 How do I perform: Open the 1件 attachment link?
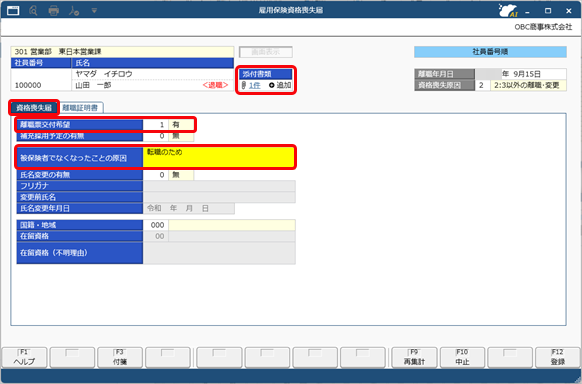255,85
